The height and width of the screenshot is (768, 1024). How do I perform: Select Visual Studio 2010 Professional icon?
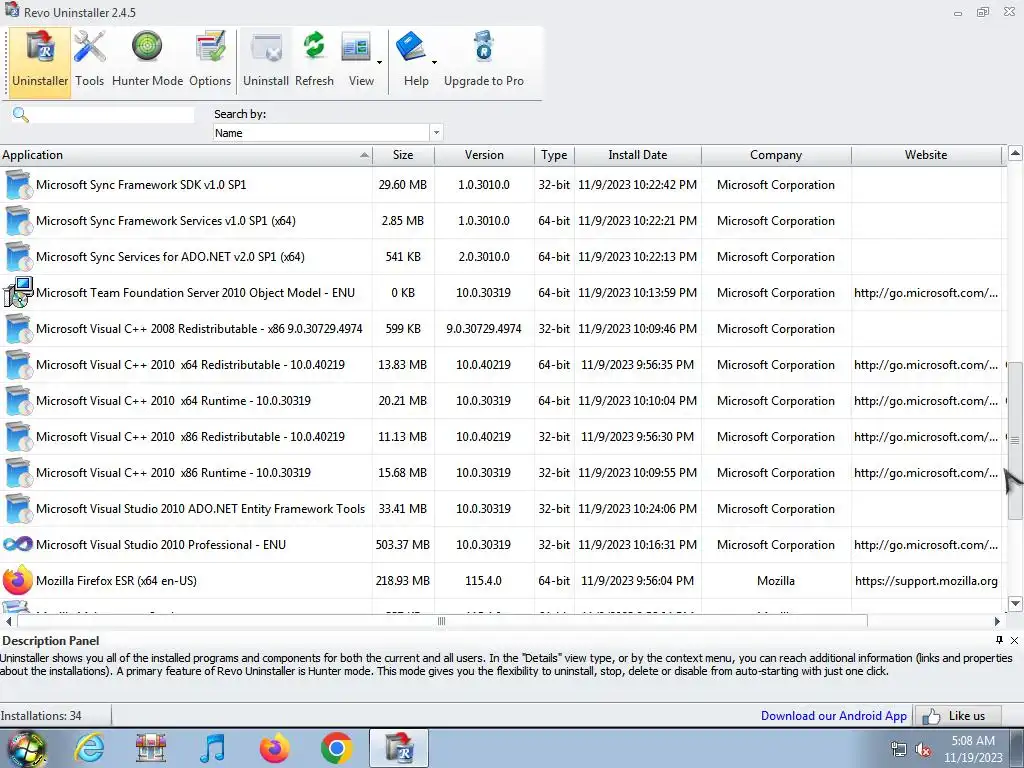tap(18, 544)
